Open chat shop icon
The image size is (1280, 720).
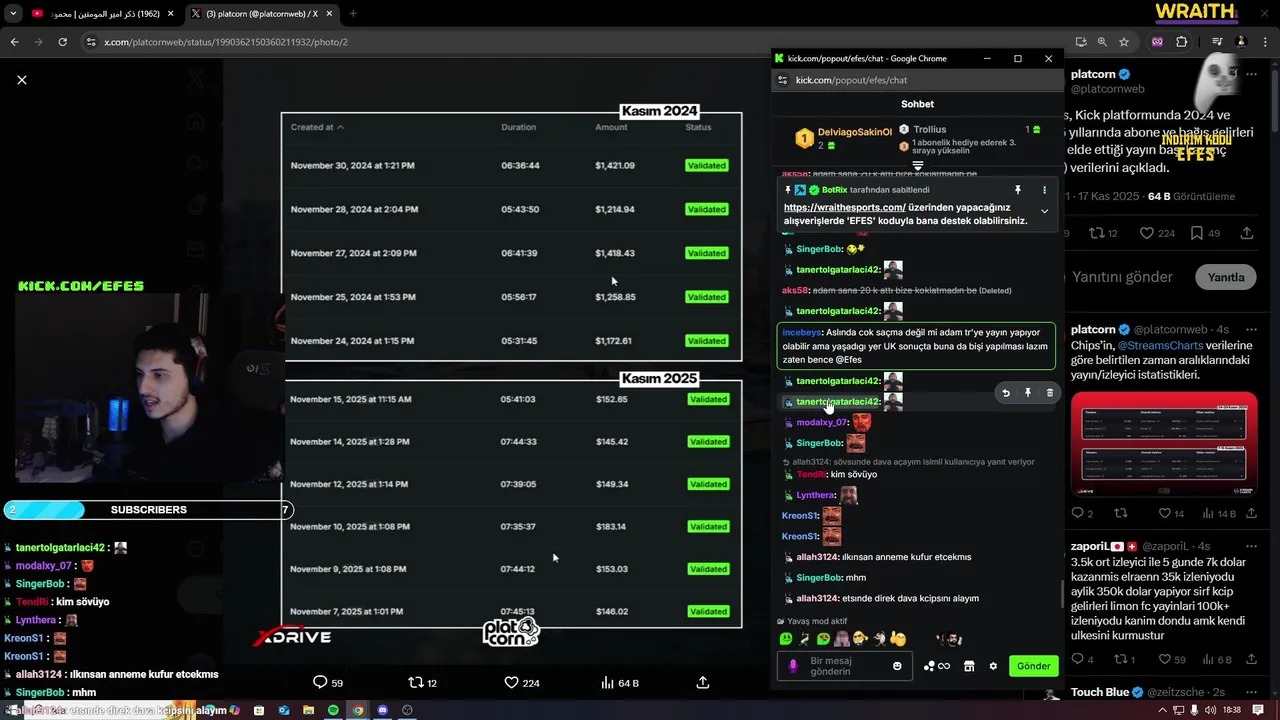click(x=969, y=666)
